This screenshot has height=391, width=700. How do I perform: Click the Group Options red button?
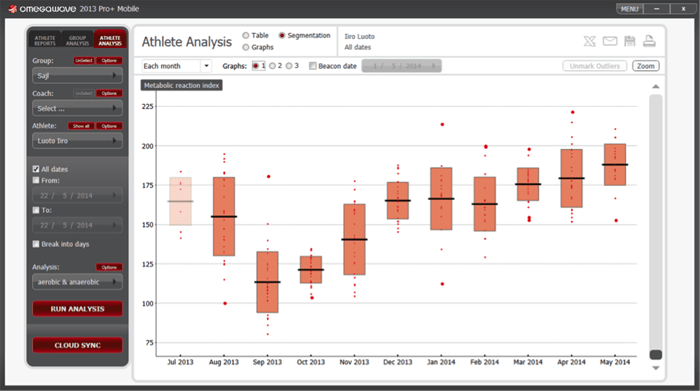point(109,61)
